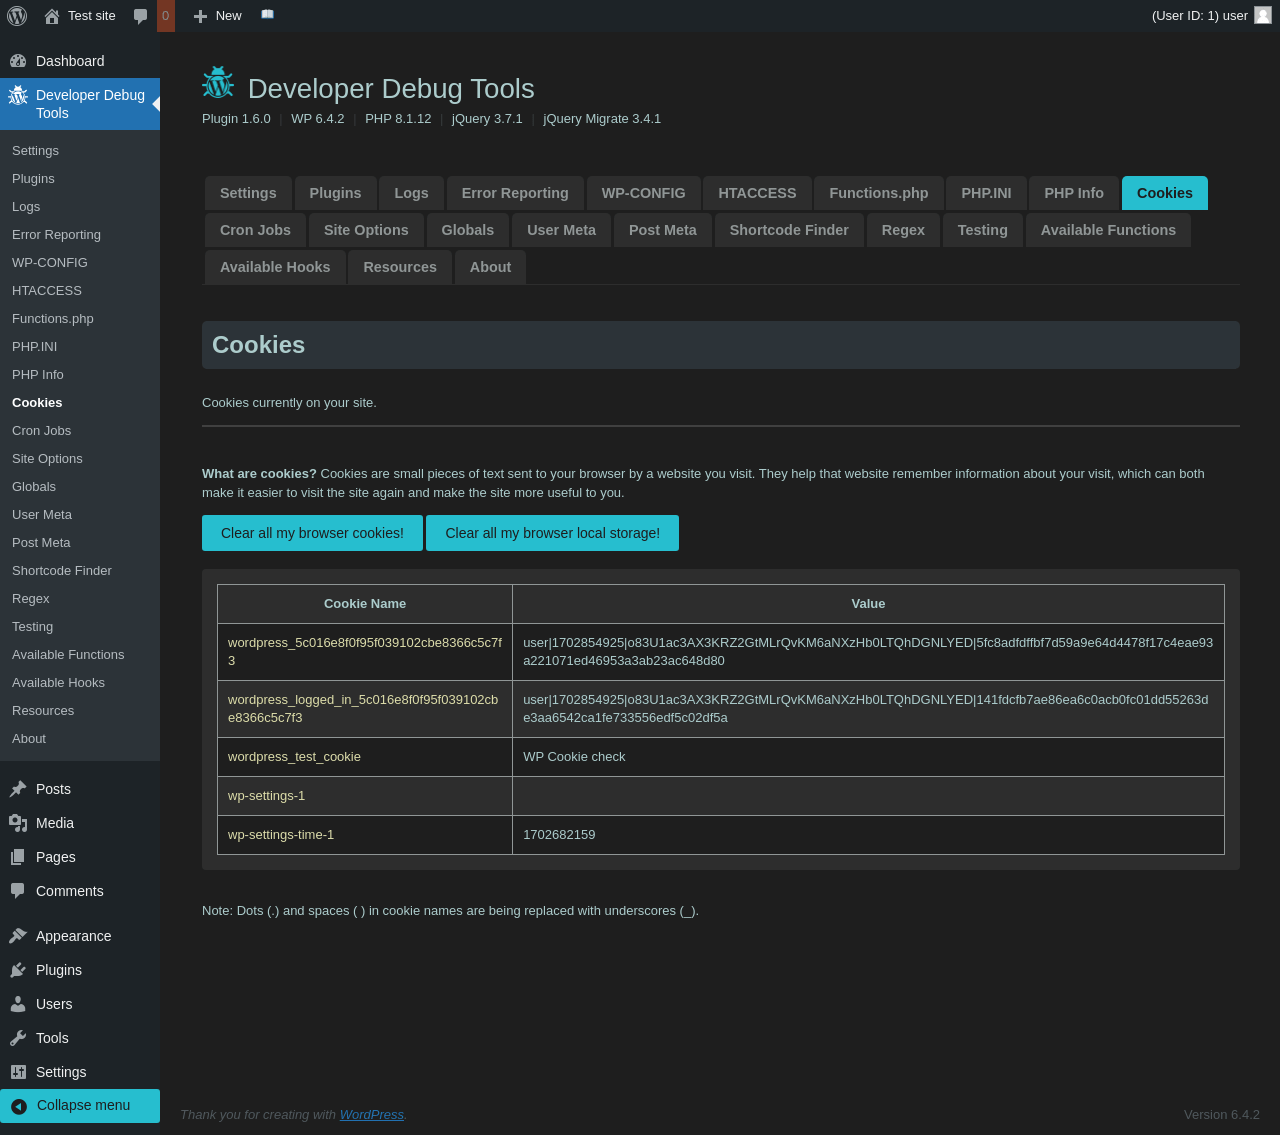The image size is (1280, 1135).
Task: Open the Shortcode Finder tab
Action: coord(789,230)
